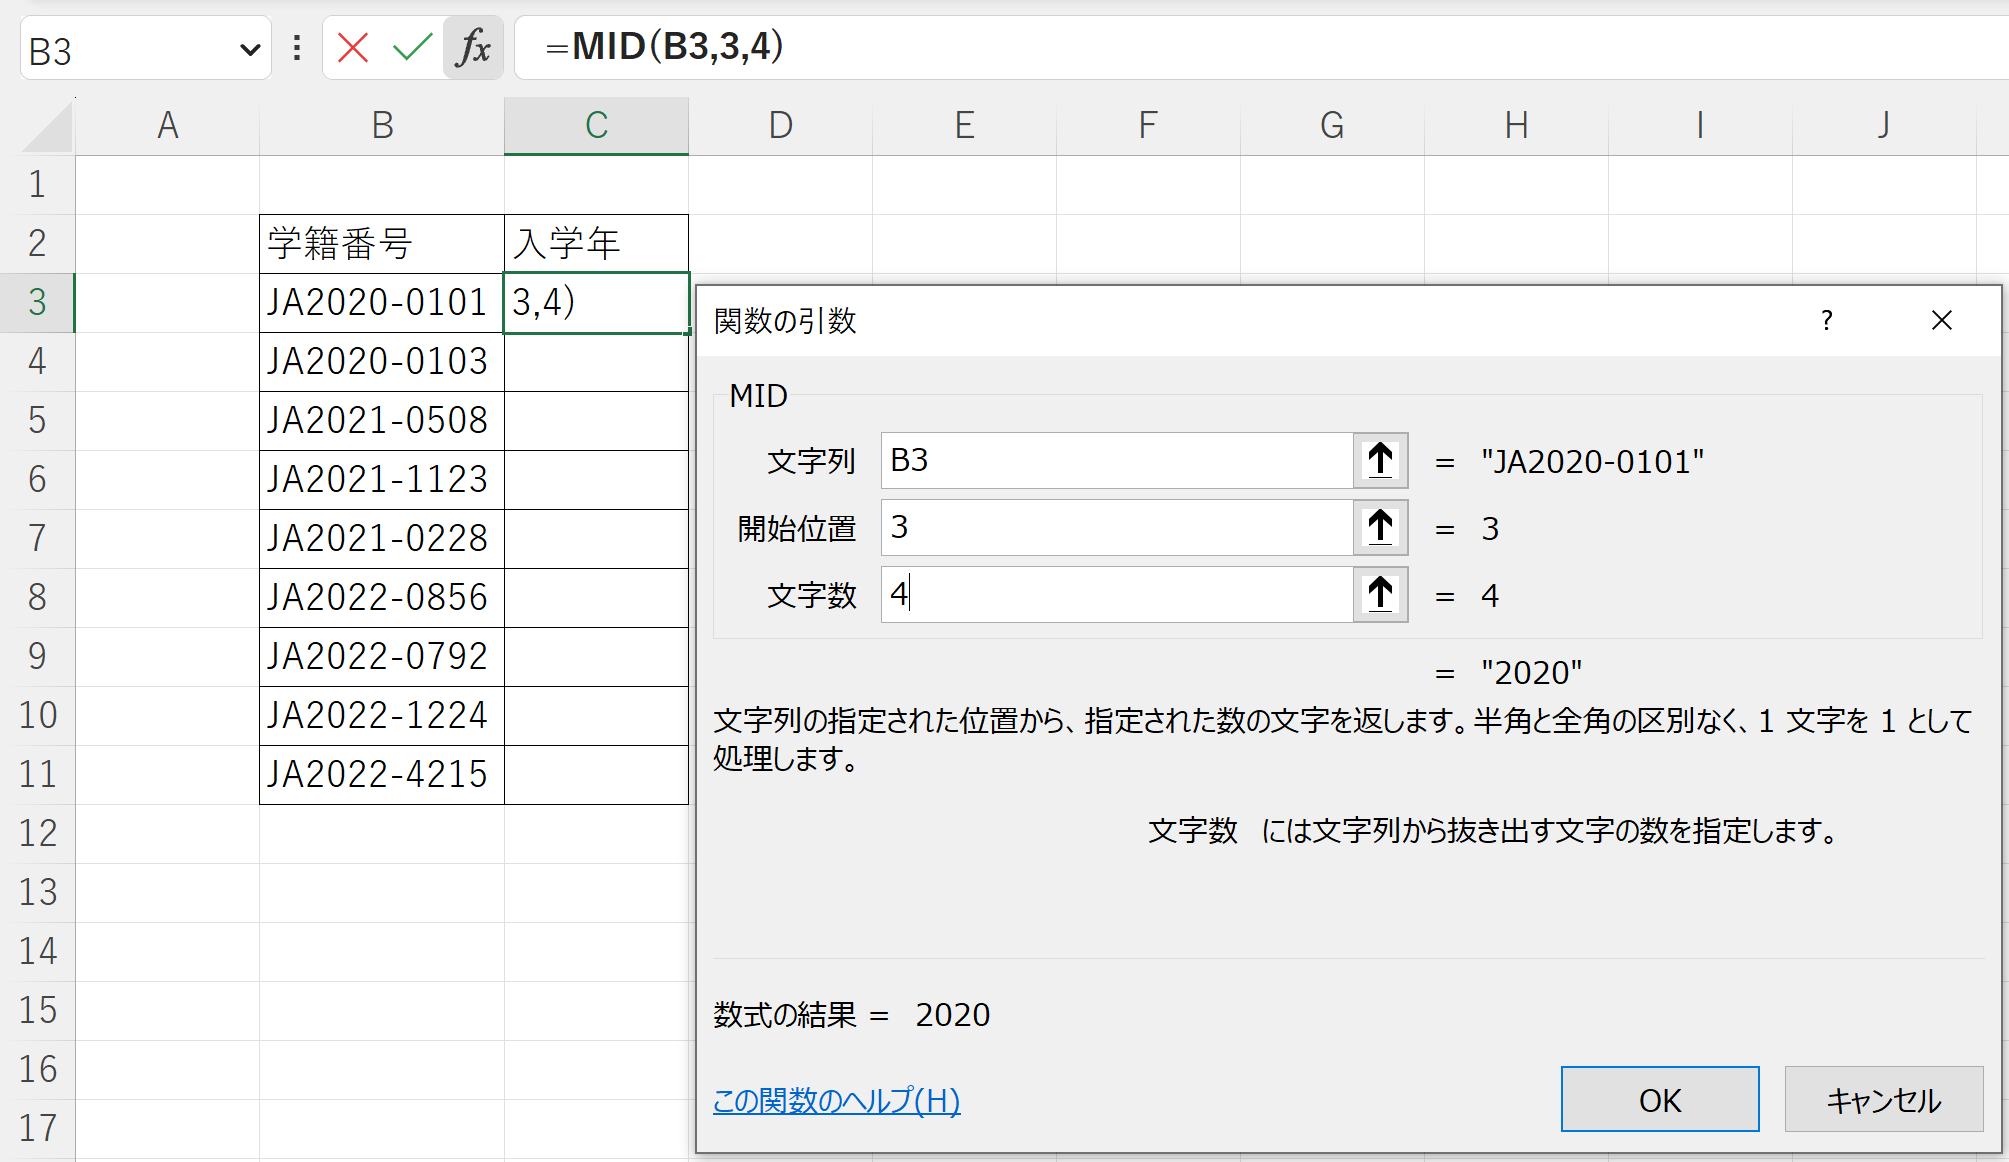Screen dimensions: 2009x1162
Task: Open この関数のヘルプ(H) link
Action: (835, 1100)
